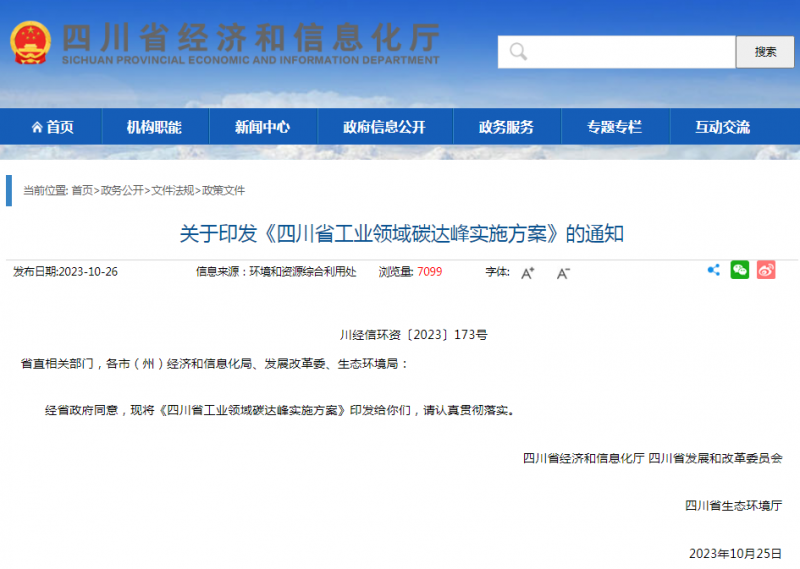Click date 2023年10月25日
Viewport: 800px width, 569px height.
click(735, 554)
